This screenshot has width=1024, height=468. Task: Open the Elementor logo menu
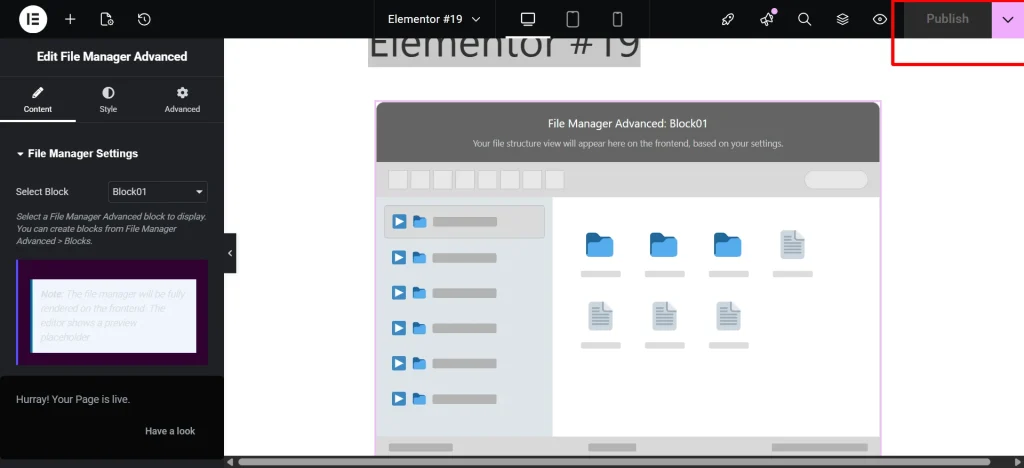(33, 19)
